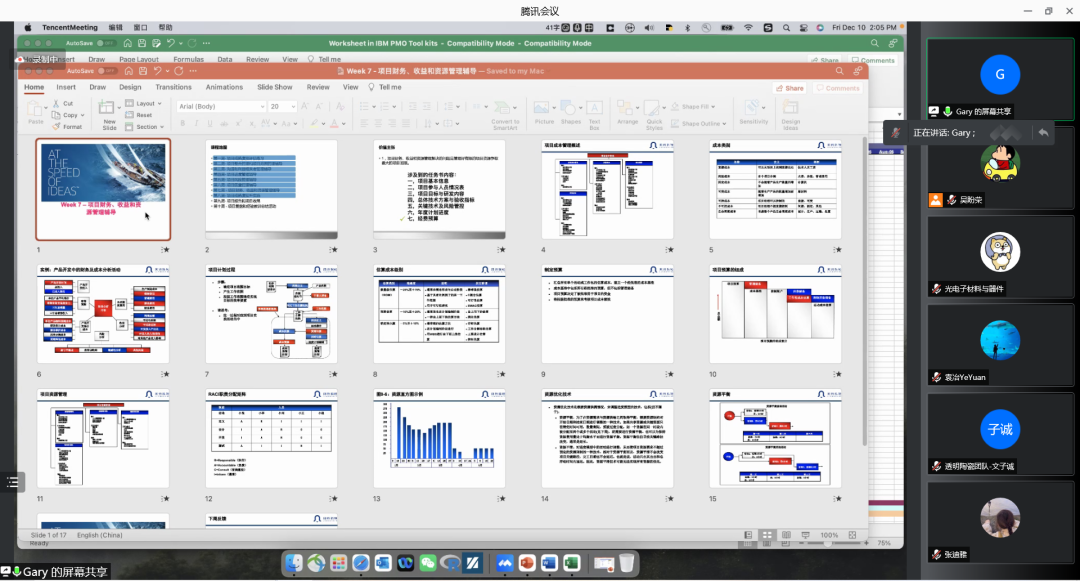Image resolution: width=1080 pixels, height=581 pixels.
Task: Apply Underline formatting
Action: tap(210, 124)
